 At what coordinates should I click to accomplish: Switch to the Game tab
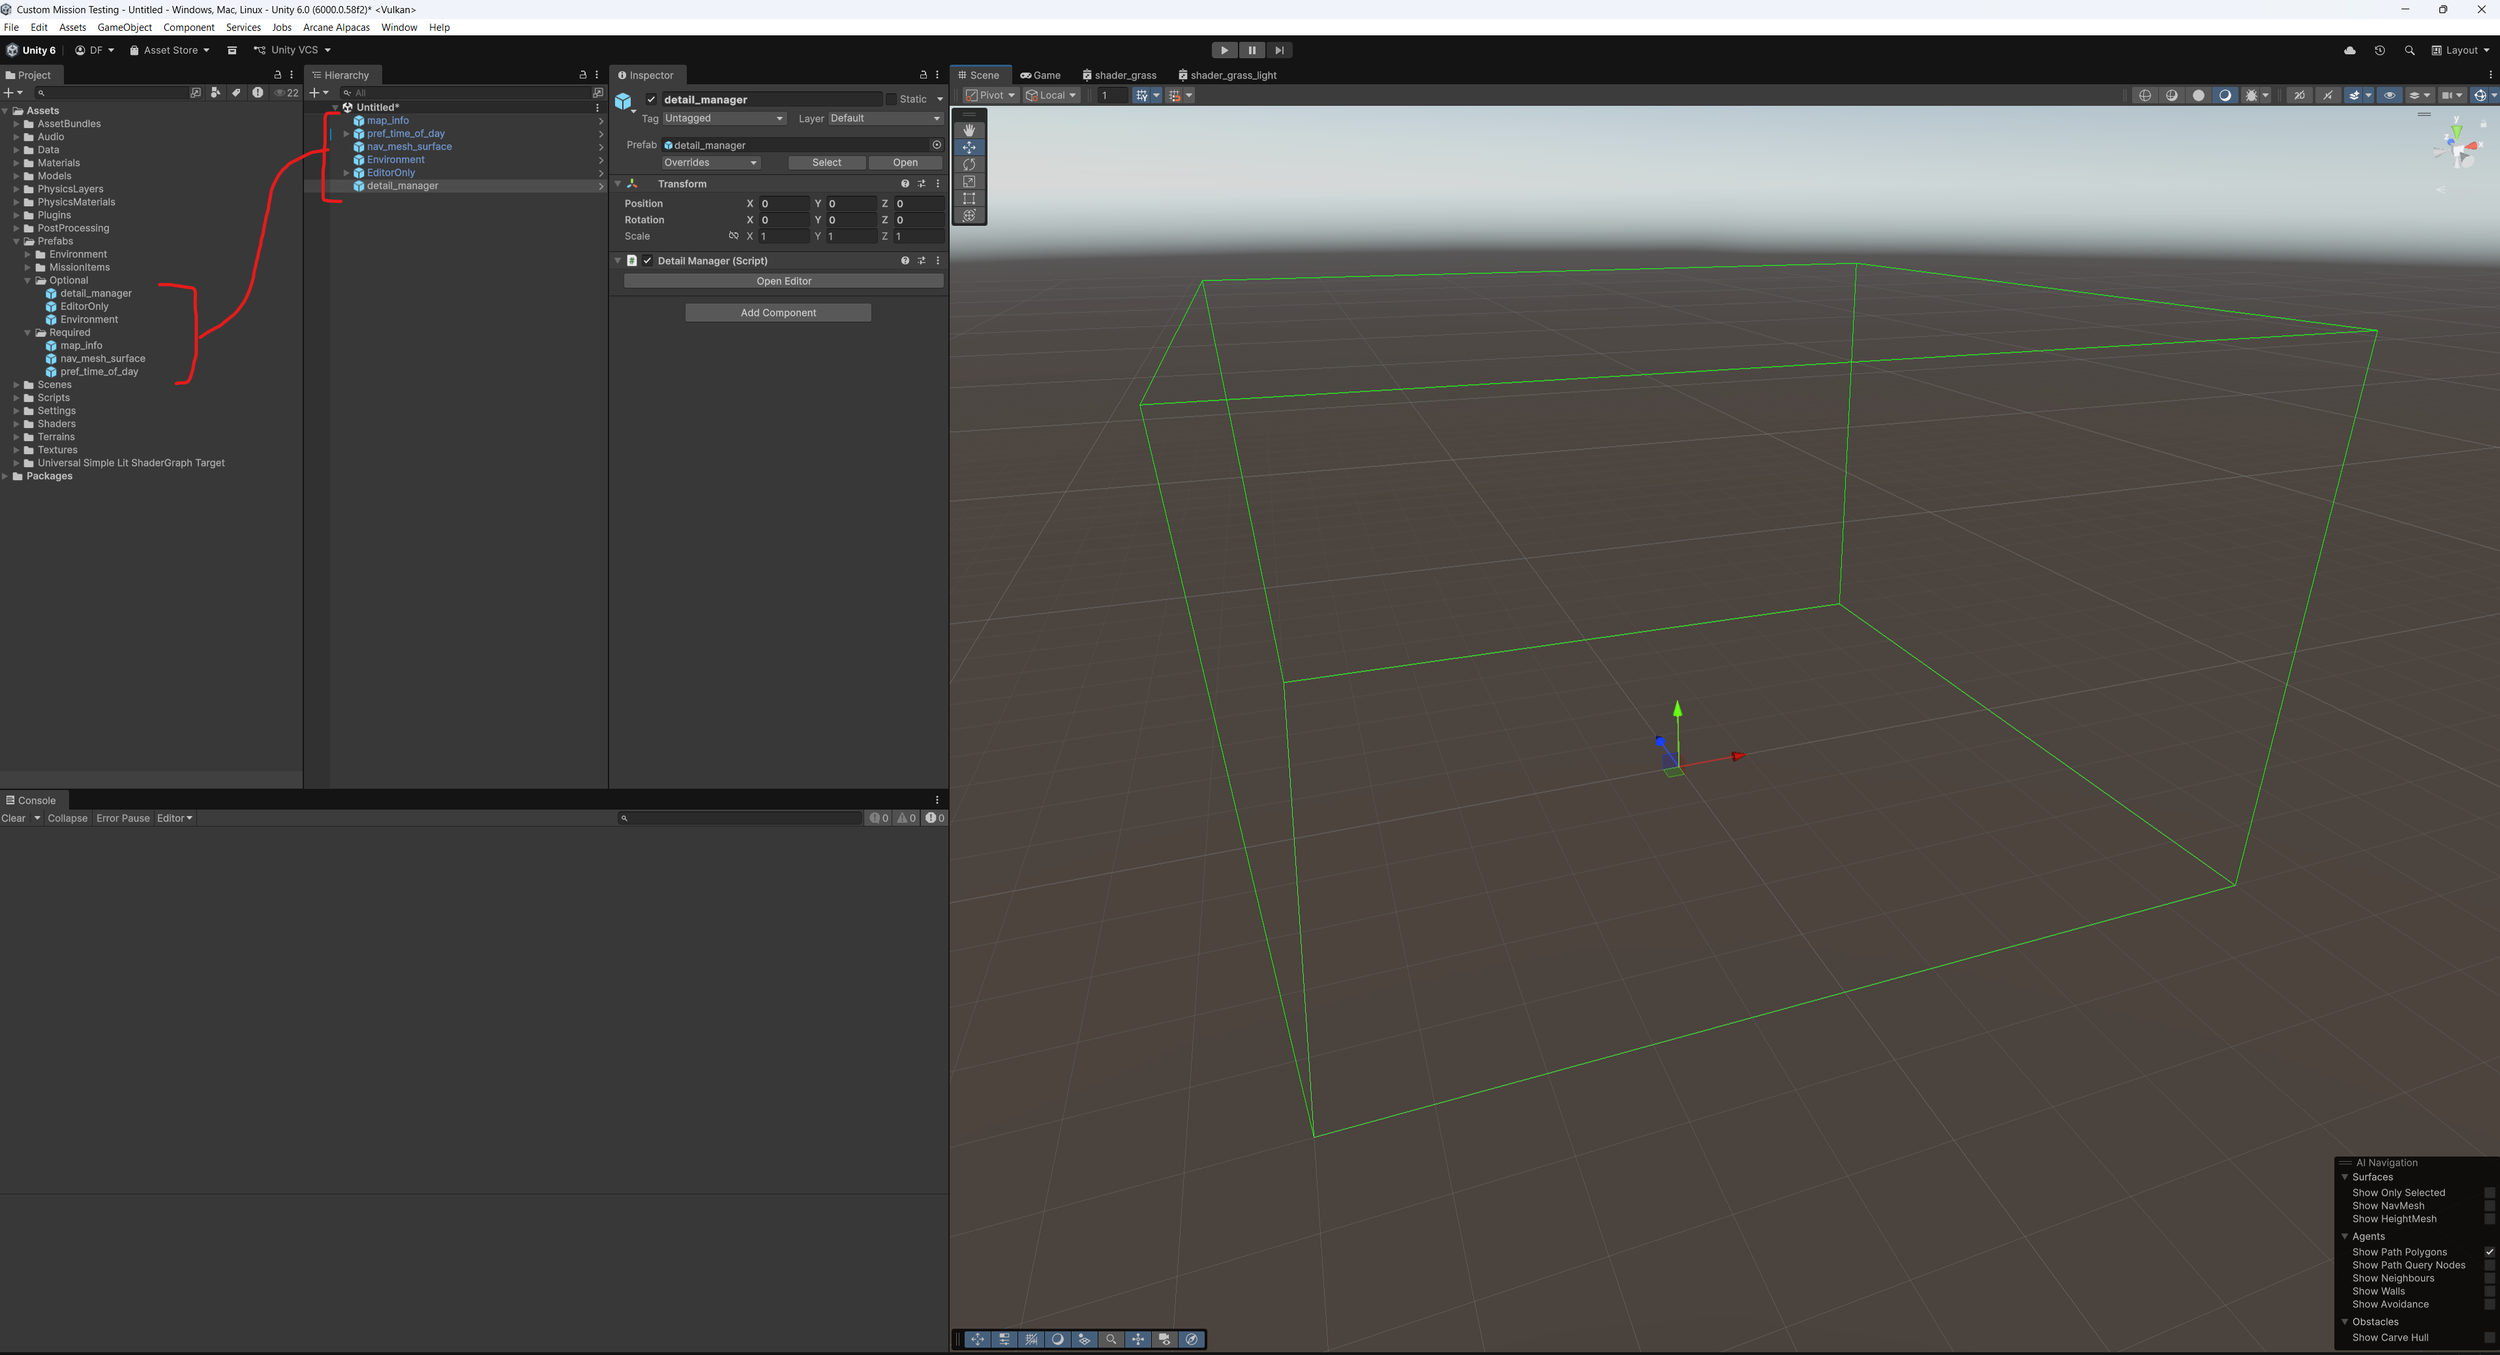point(1040,75)
